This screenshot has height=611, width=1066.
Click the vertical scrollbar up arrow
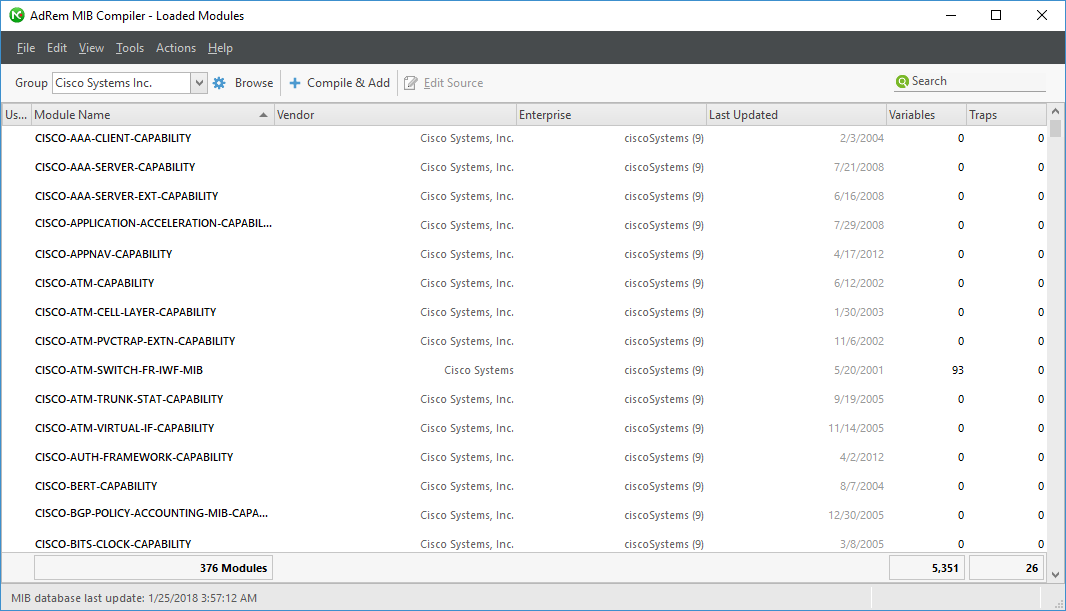pos(1055,111)
